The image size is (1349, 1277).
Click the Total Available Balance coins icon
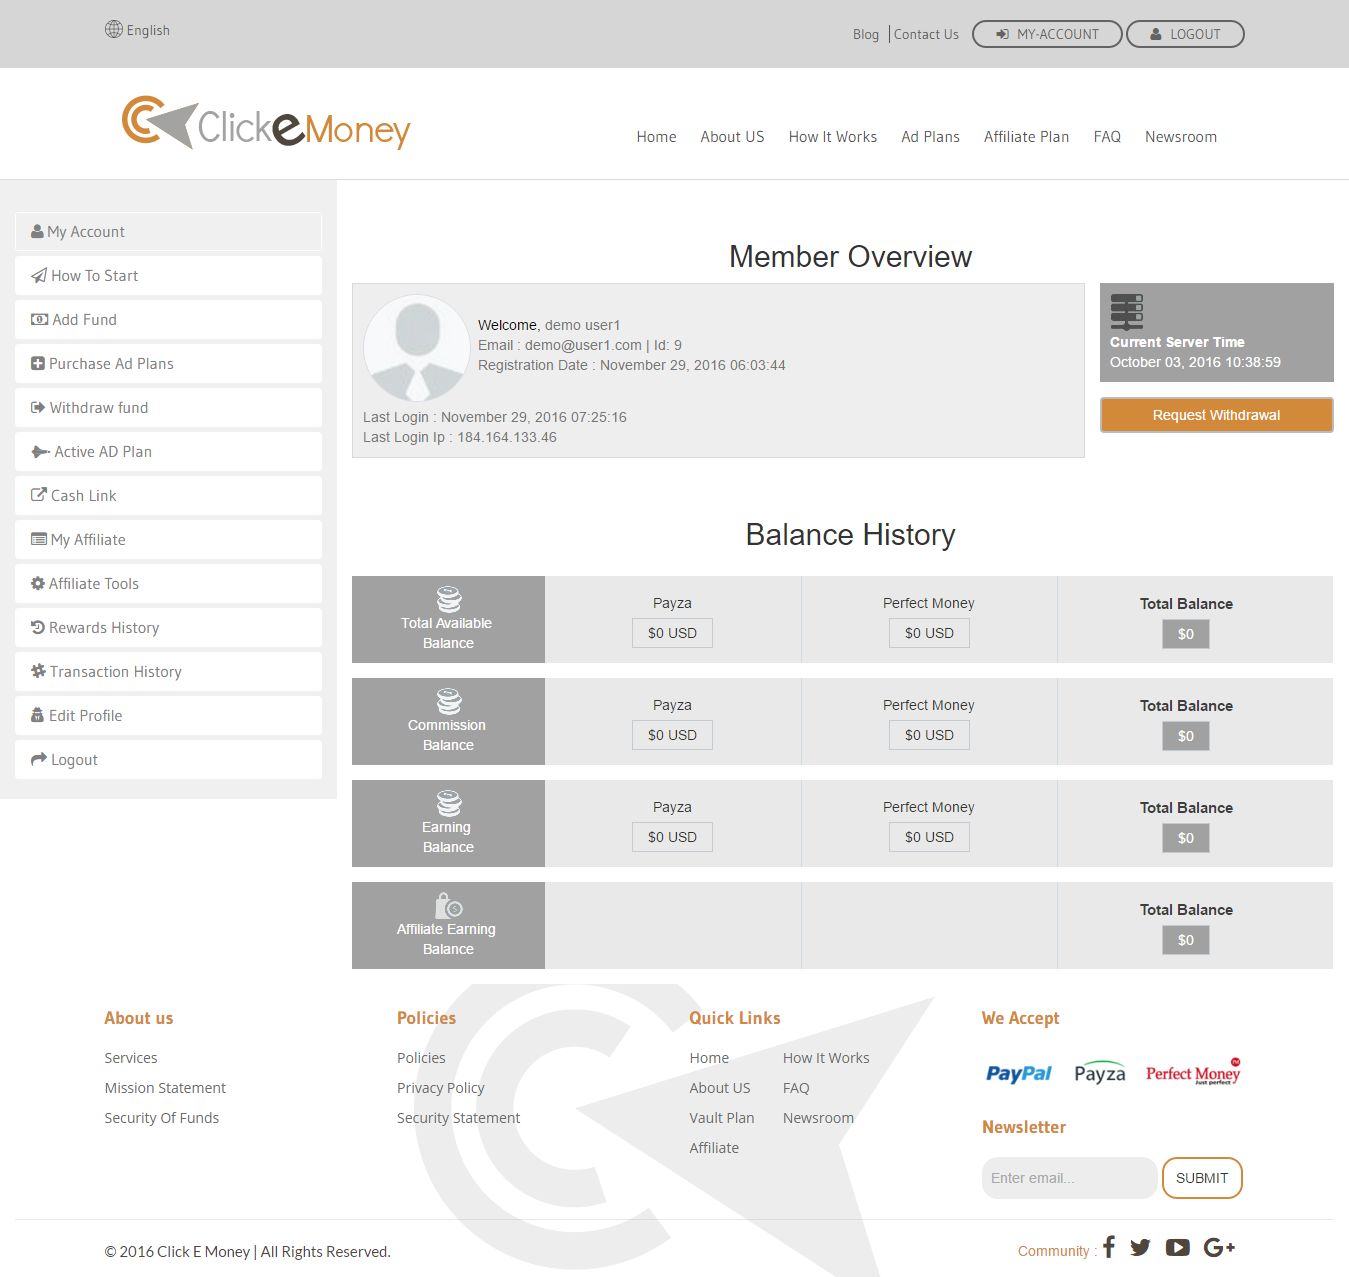coord(449,599)
